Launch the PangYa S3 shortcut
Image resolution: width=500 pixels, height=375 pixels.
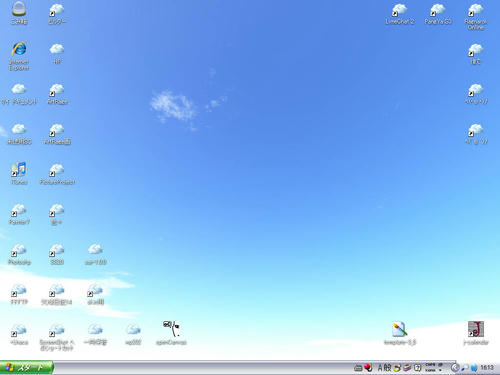[438, 9]
